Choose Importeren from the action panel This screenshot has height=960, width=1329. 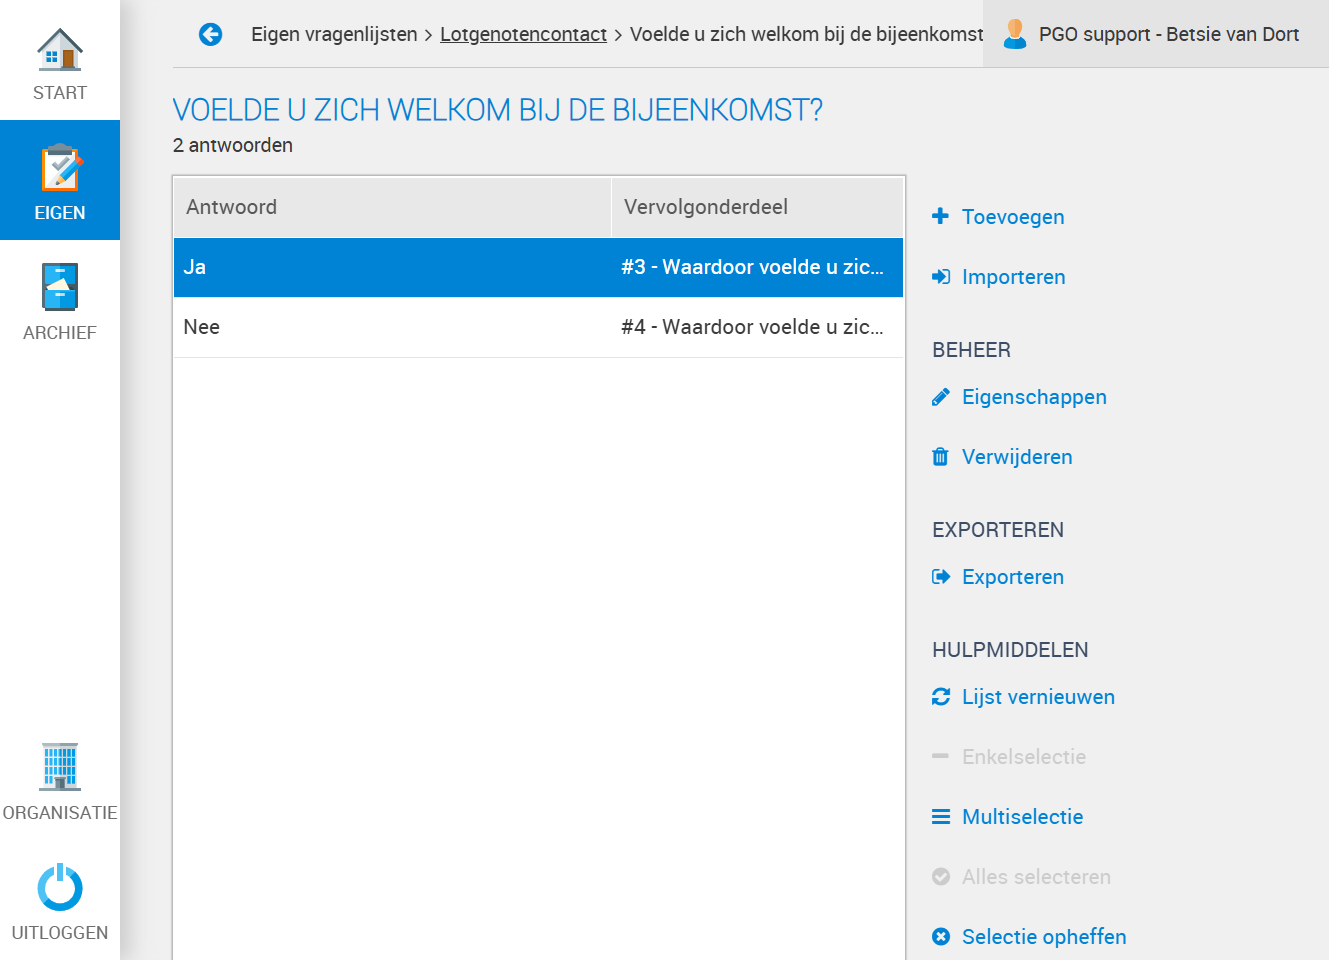tap(1013, 277)
